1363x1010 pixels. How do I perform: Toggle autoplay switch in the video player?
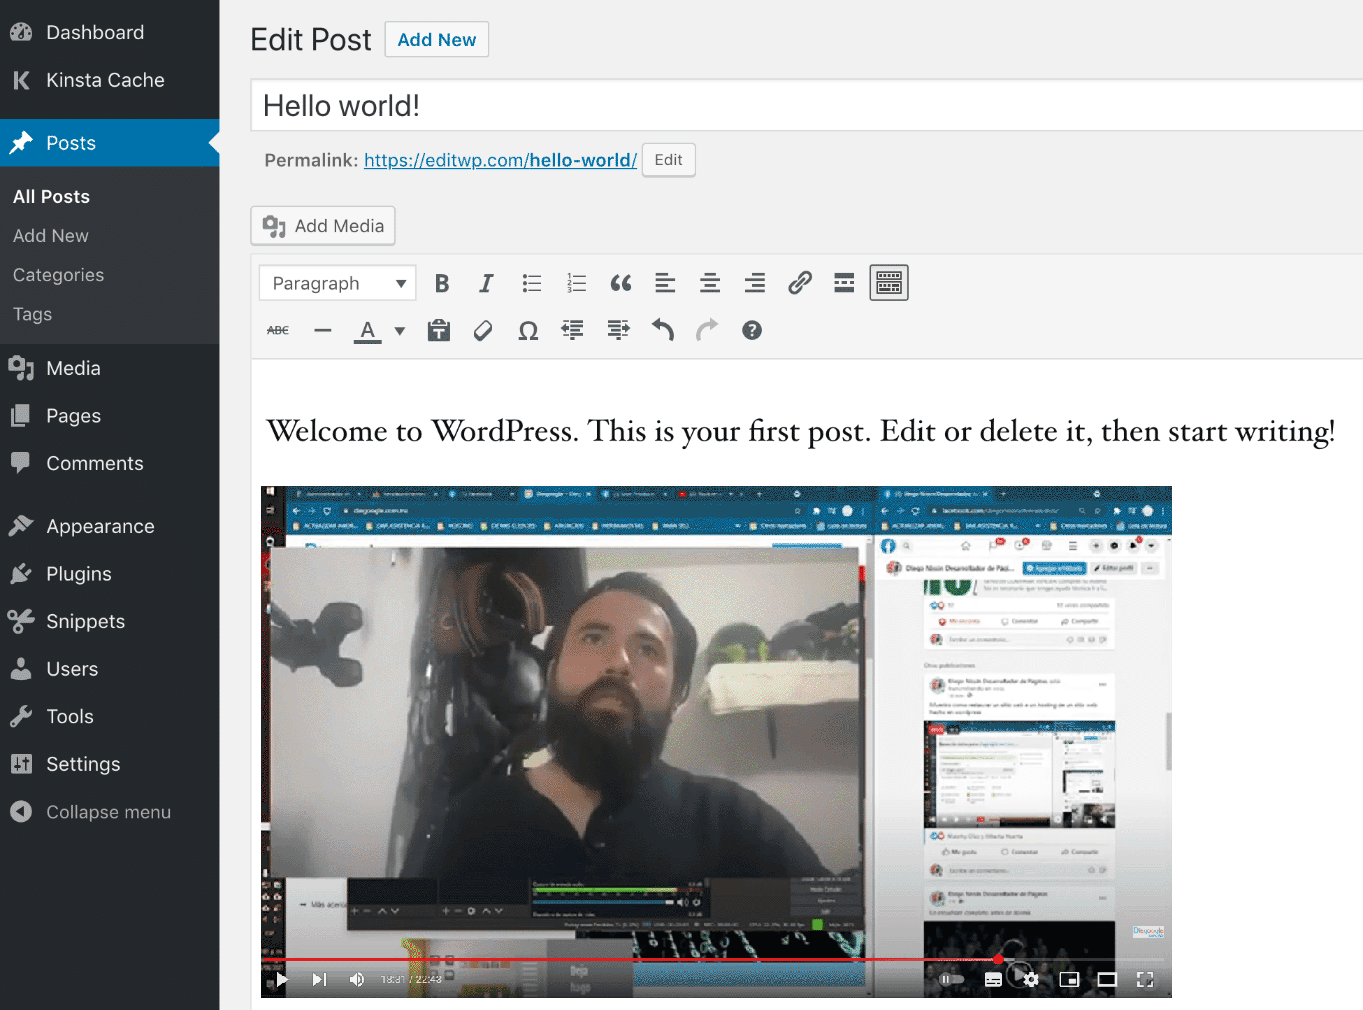coord(951,980)
